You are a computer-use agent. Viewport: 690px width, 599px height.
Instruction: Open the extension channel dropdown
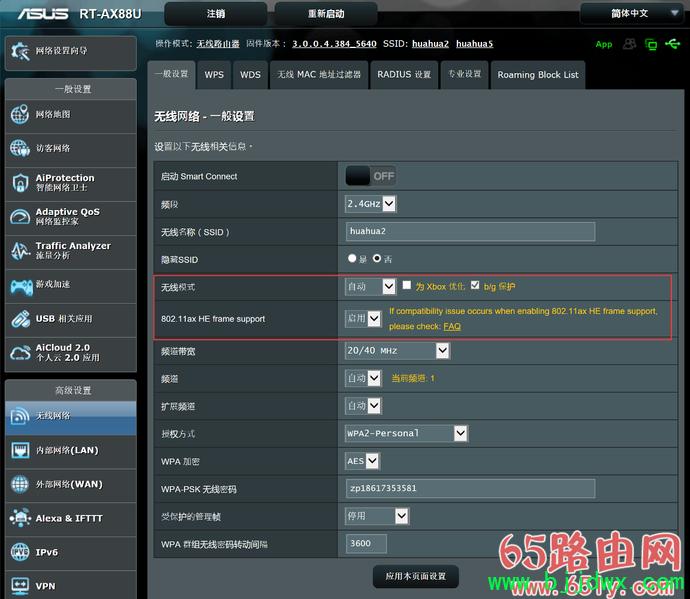pos(363,406)
